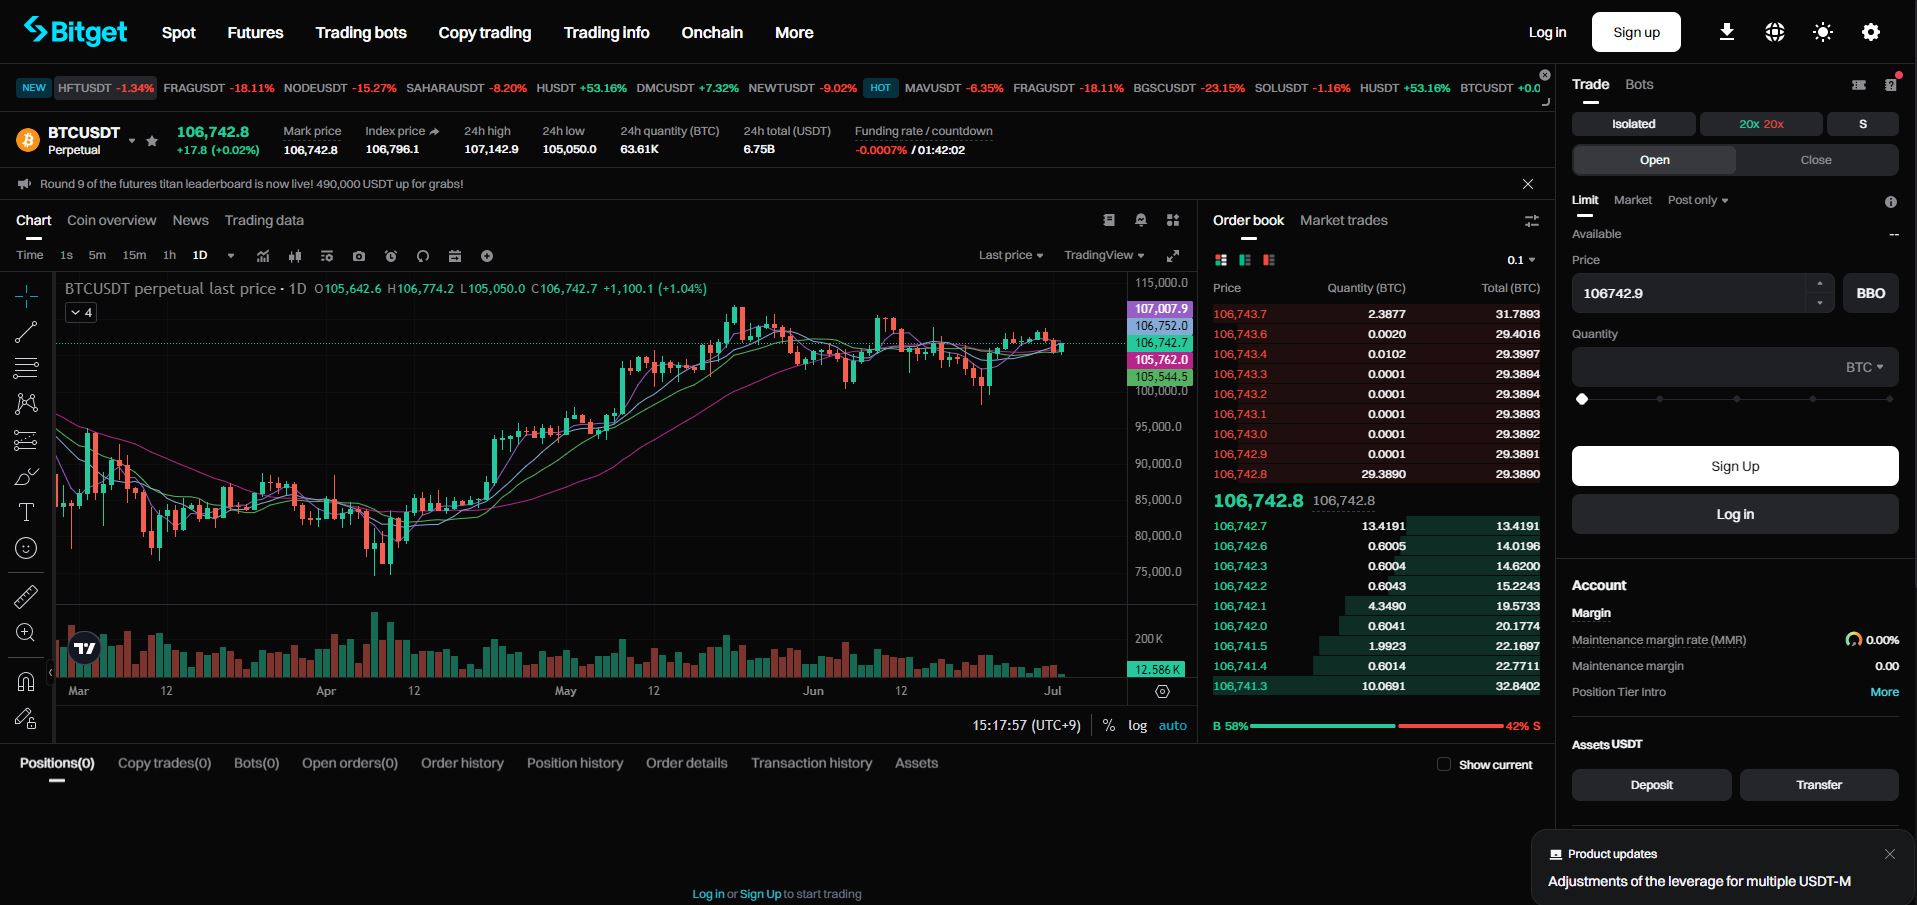Toggle auto scale on chart
The image size is (1917, 905).
click(1173, 726)
